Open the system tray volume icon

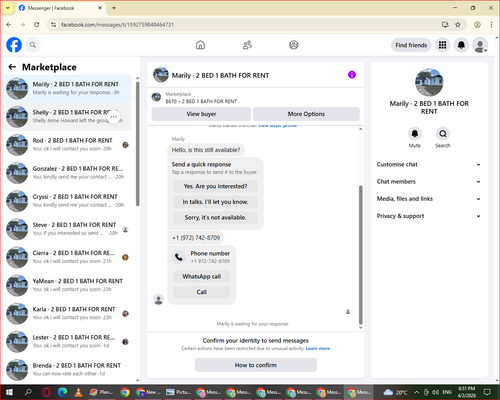(x=435, y=392)
